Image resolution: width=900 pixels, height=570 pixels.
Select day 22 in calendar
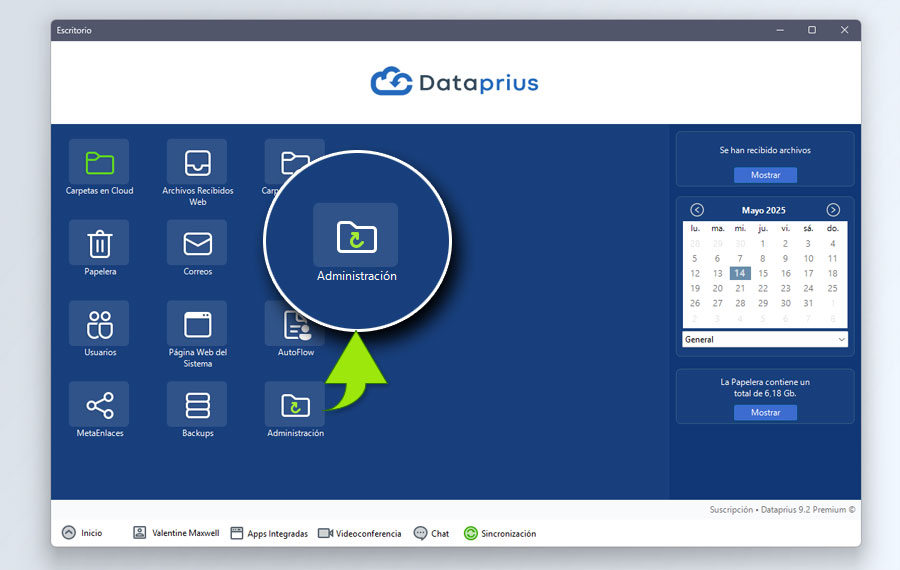763,288
